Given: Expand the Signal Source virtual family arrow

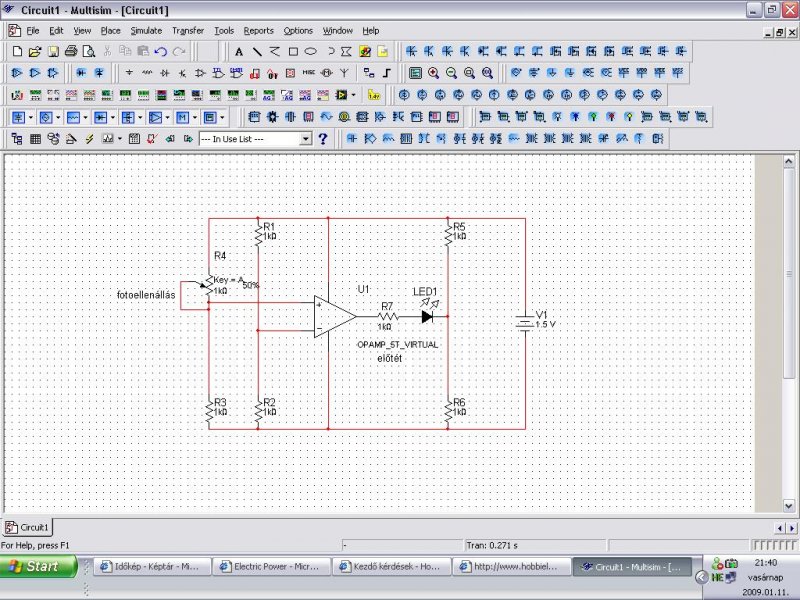Looking at the screenshot, I should [58, 117].
